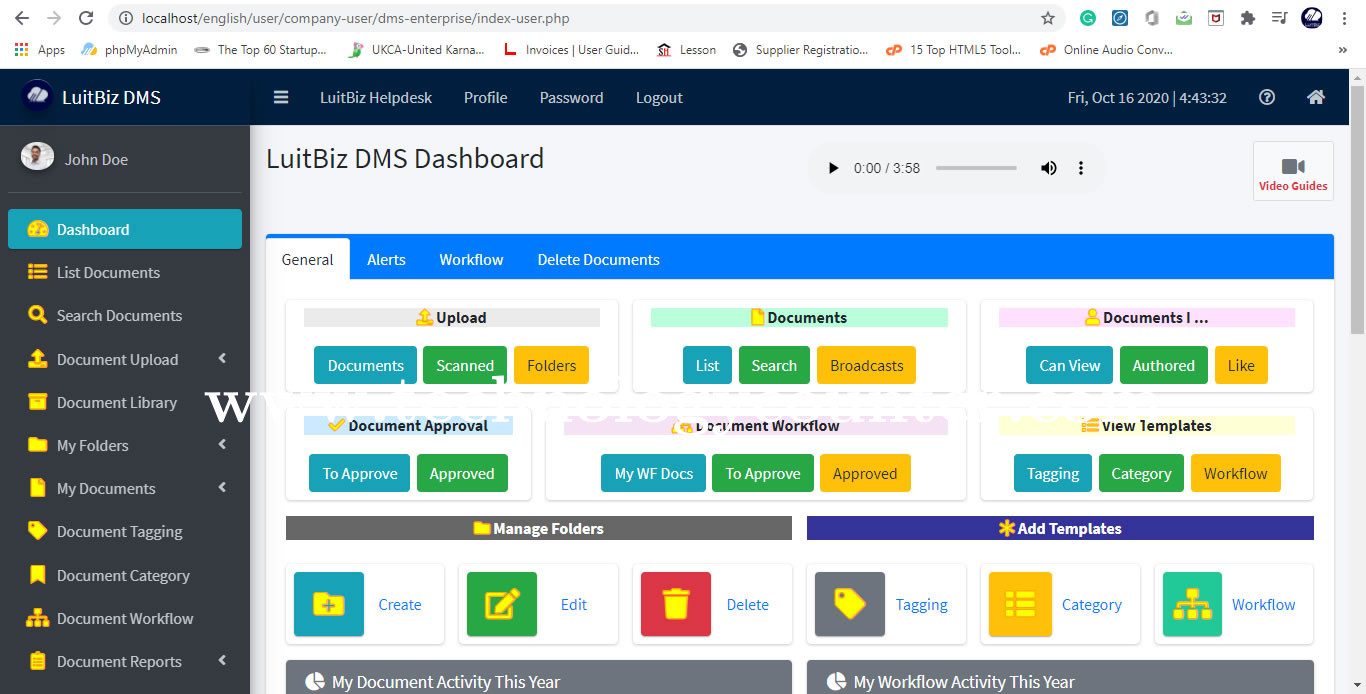Open the Profile link in top bar
The height and width of the screenshot is (694, 1366).
click(x=485, y=97)
